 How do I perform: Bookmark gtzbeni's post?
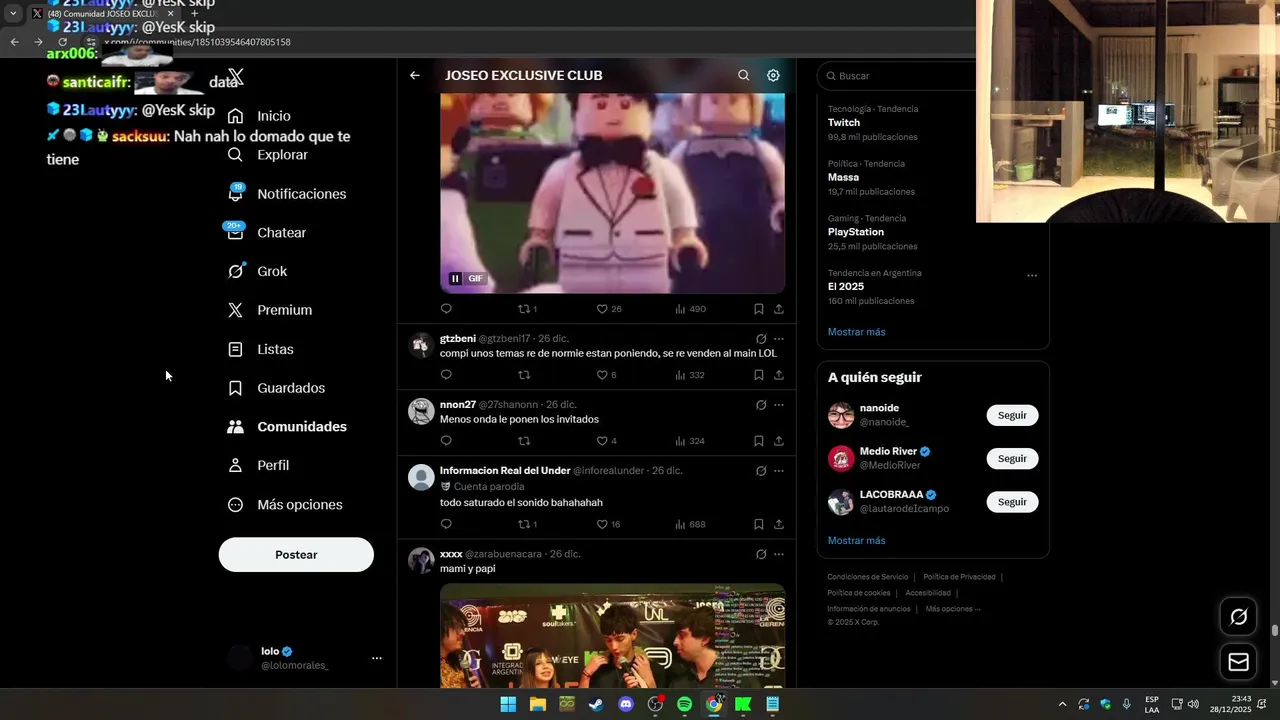tap(758, 375)
